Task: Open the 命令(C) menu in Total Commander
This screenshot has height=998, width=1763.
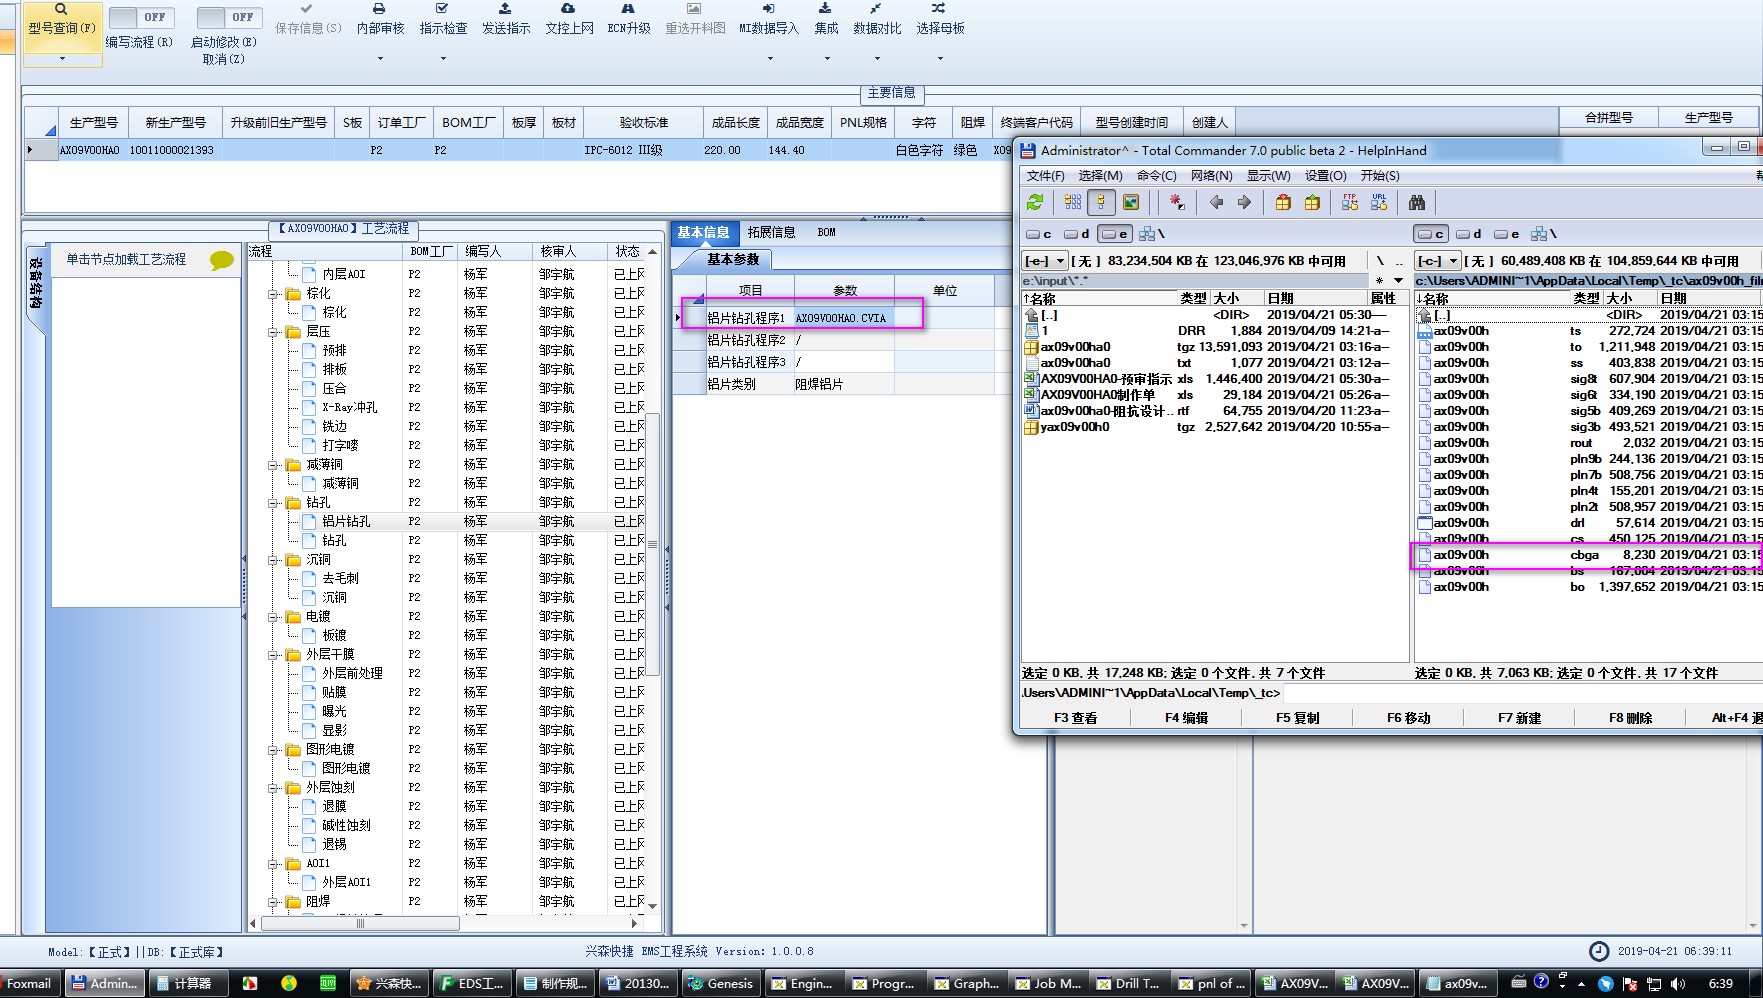Action: click(x=1157, y=175)
